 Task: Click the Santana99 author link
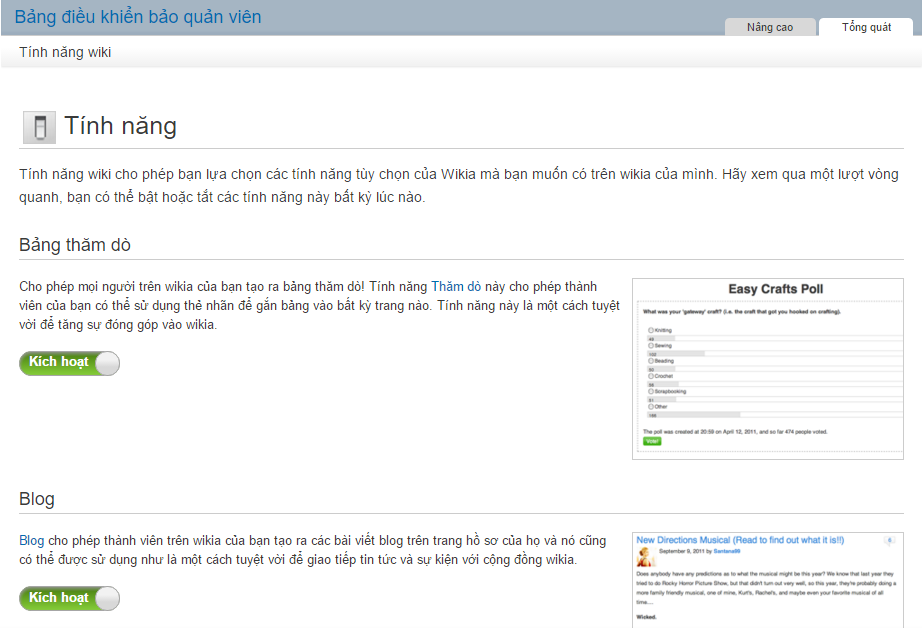click(x=726, y=551)
